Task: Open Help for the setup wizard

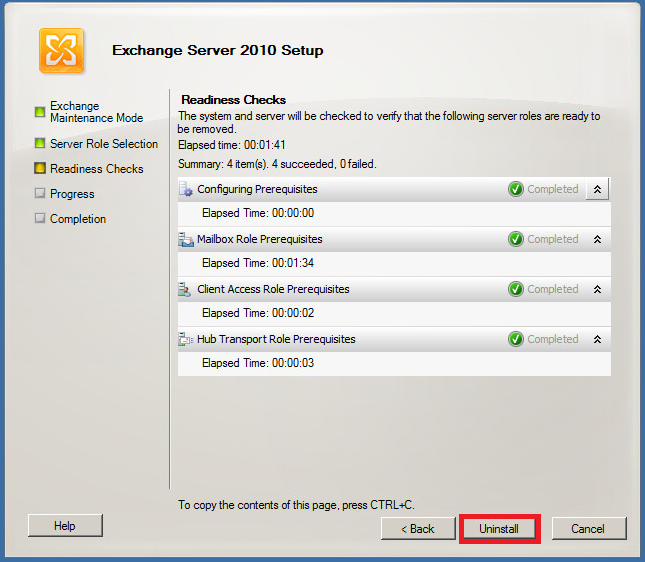Action: click(x=65, y=526)
